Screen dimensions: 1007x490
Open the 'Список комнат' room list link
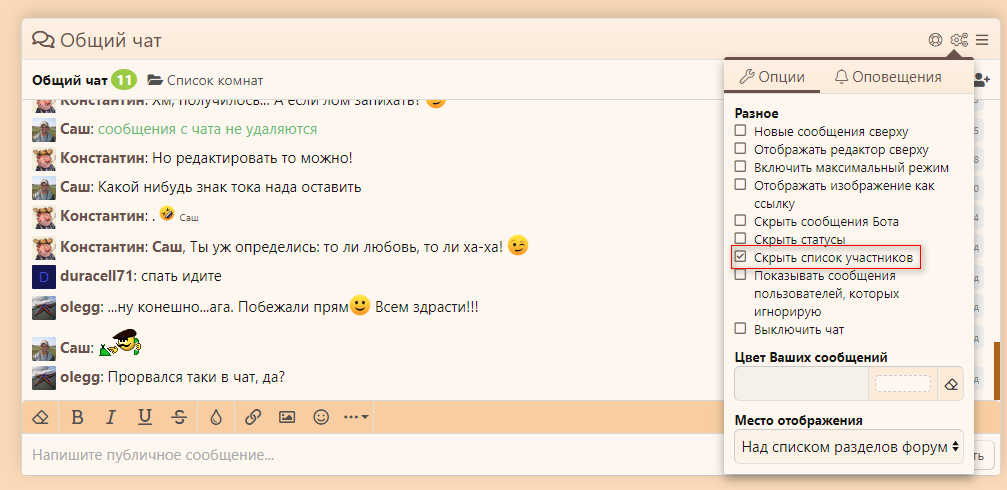[x=205, y=80]
